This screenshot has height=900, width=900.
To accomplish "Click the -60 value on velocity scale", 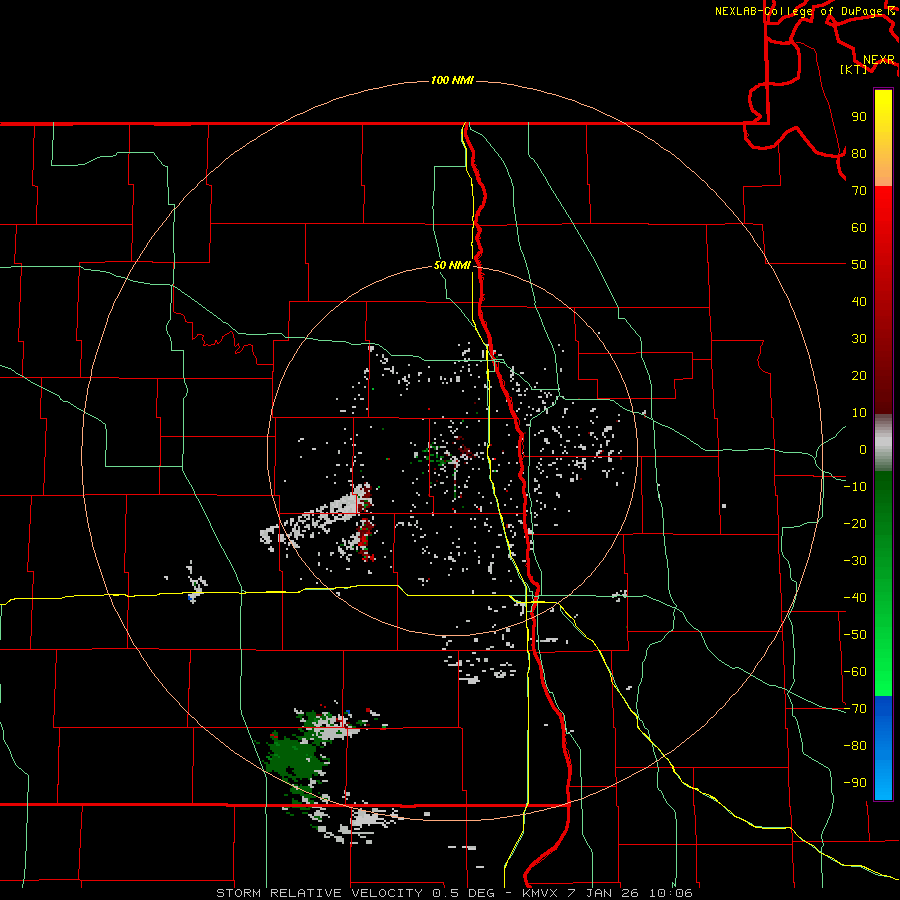I will pyautogui.click(x=855, y=672).
